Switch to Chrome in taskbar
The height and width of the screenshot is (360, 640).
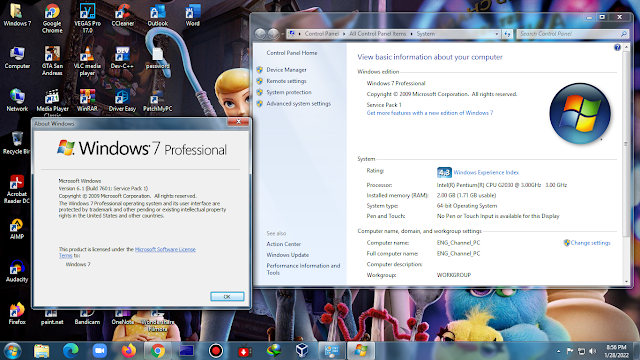click(x=158, y=351)
